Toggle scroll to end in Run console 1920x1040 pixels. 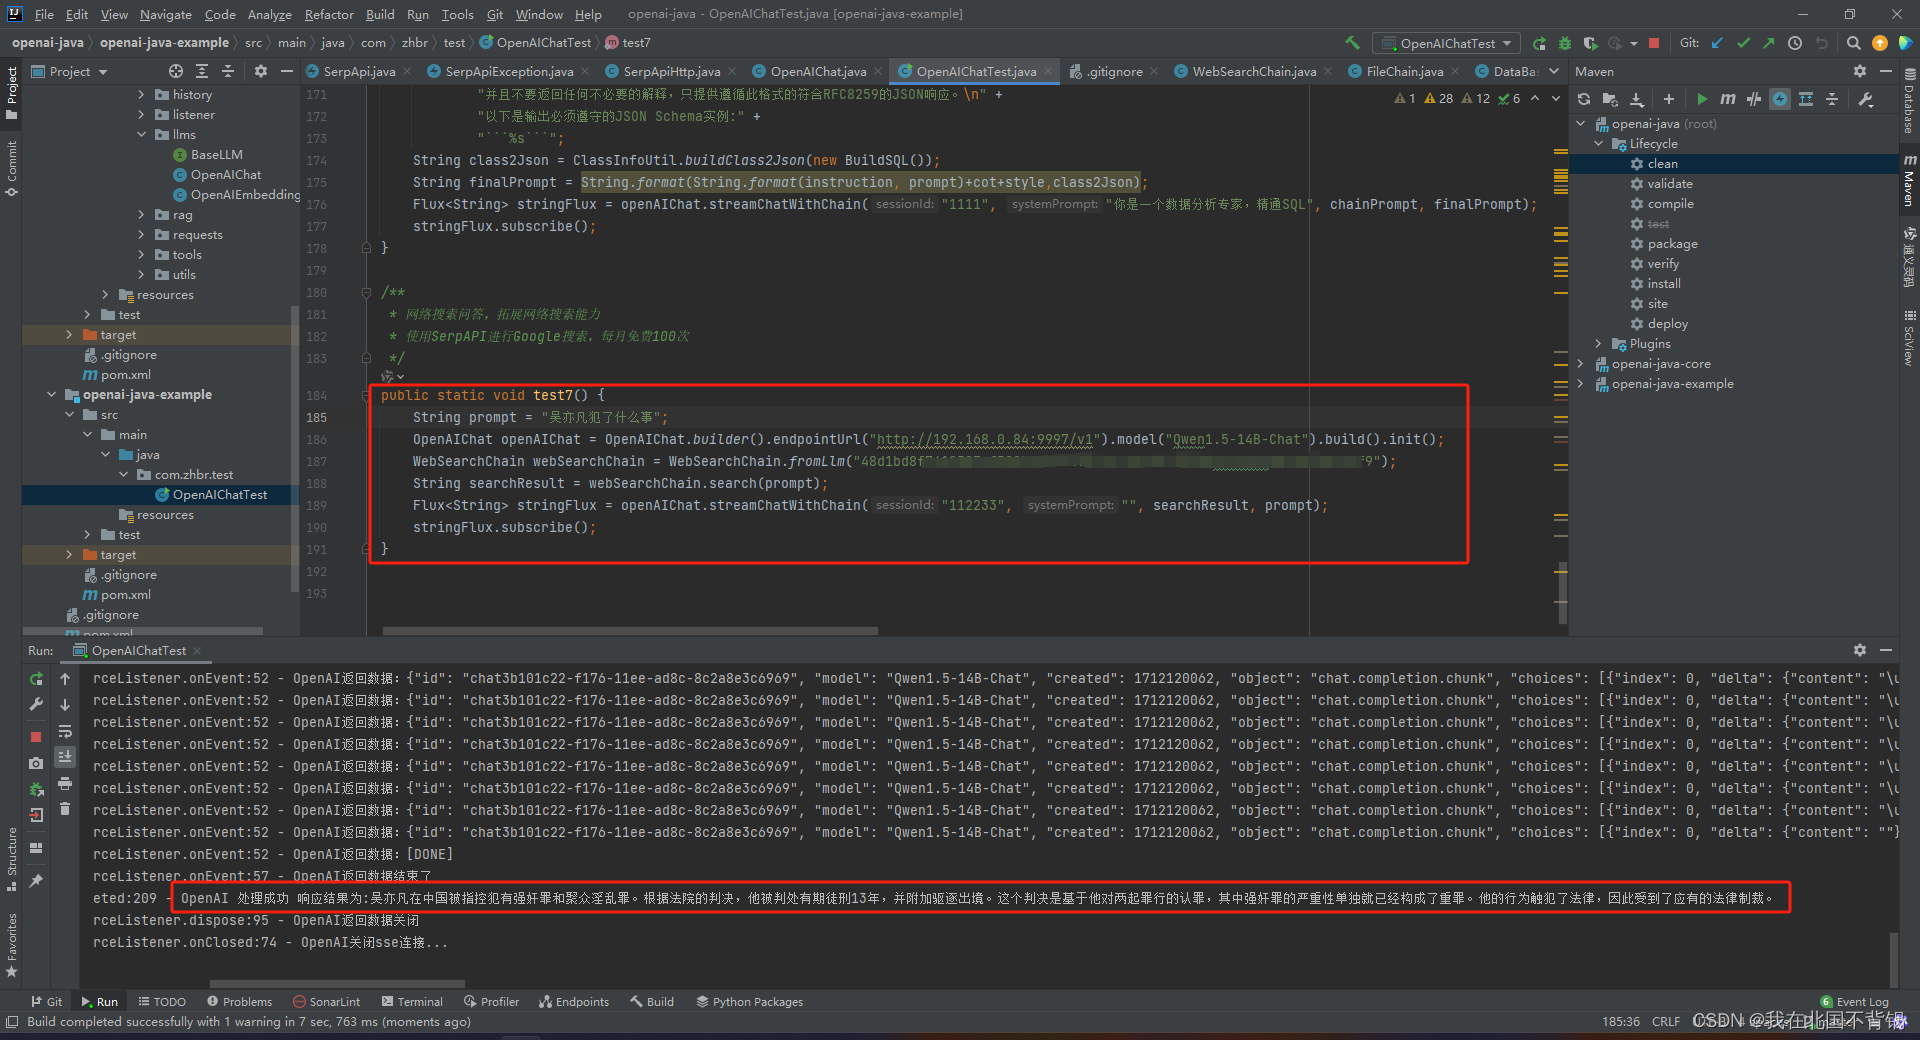[x=65, y=757]
